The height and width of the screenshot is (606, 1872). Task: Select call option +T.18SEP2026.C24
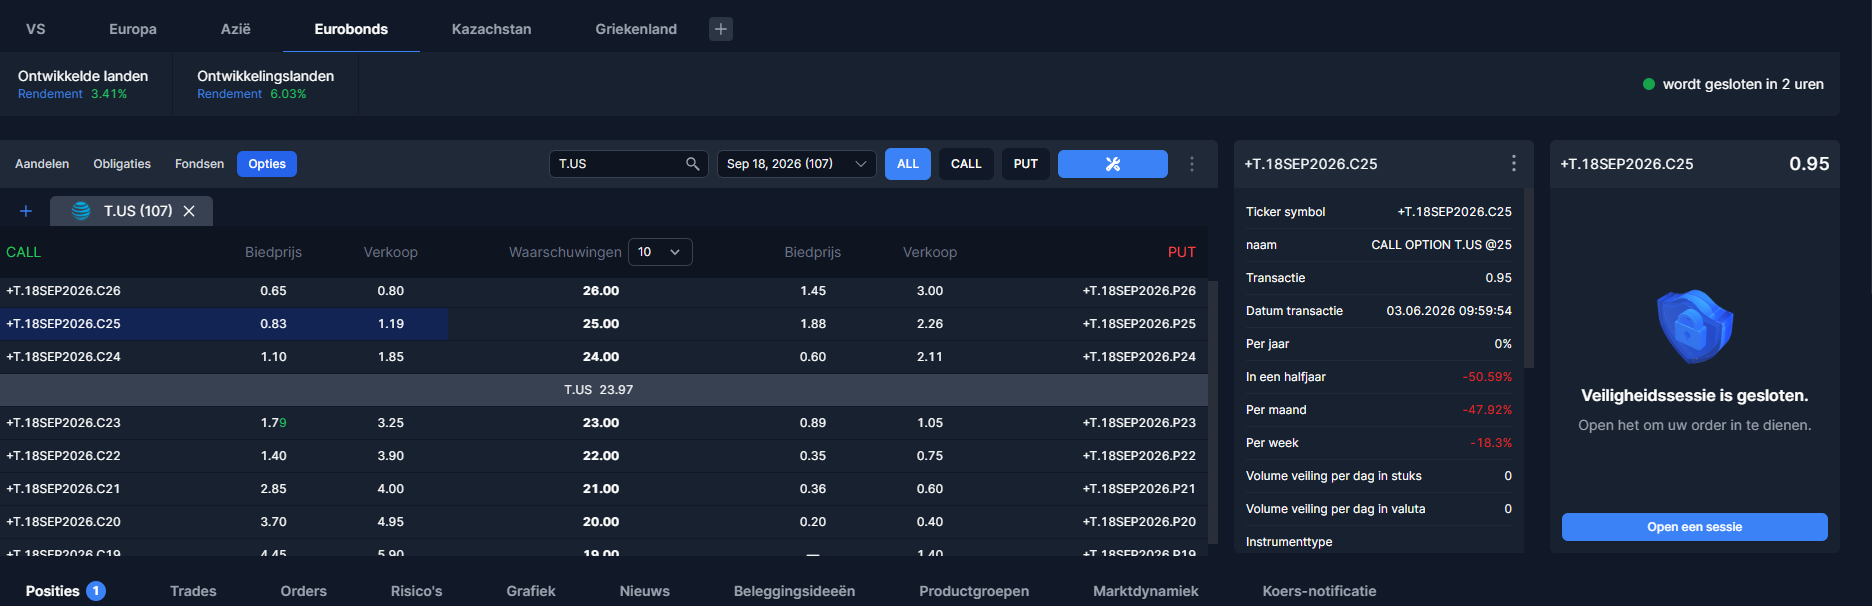pos(63,357)
